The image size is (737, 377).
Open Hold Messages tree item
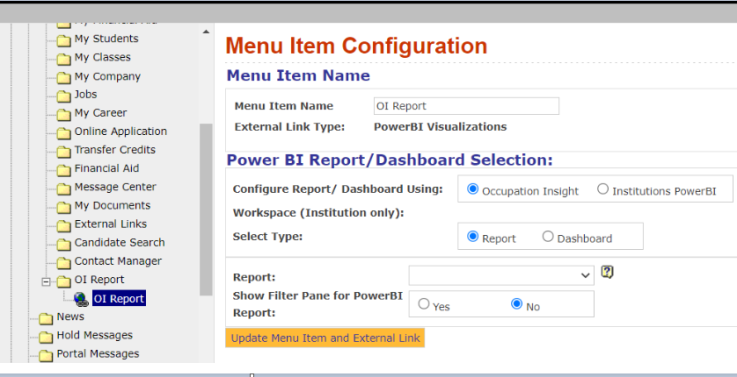point(94,335)
